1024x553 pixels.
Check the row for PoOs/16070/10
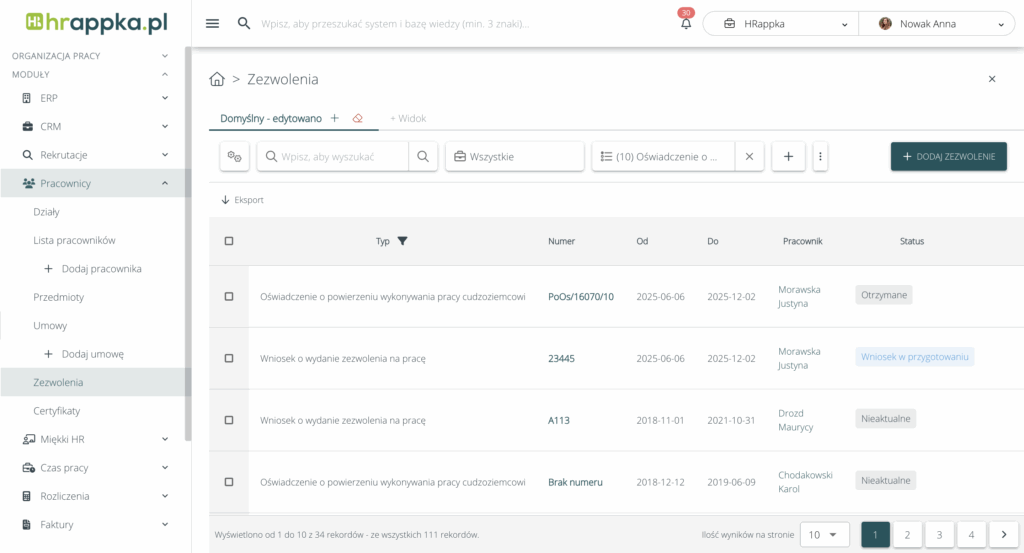(229, 296)
